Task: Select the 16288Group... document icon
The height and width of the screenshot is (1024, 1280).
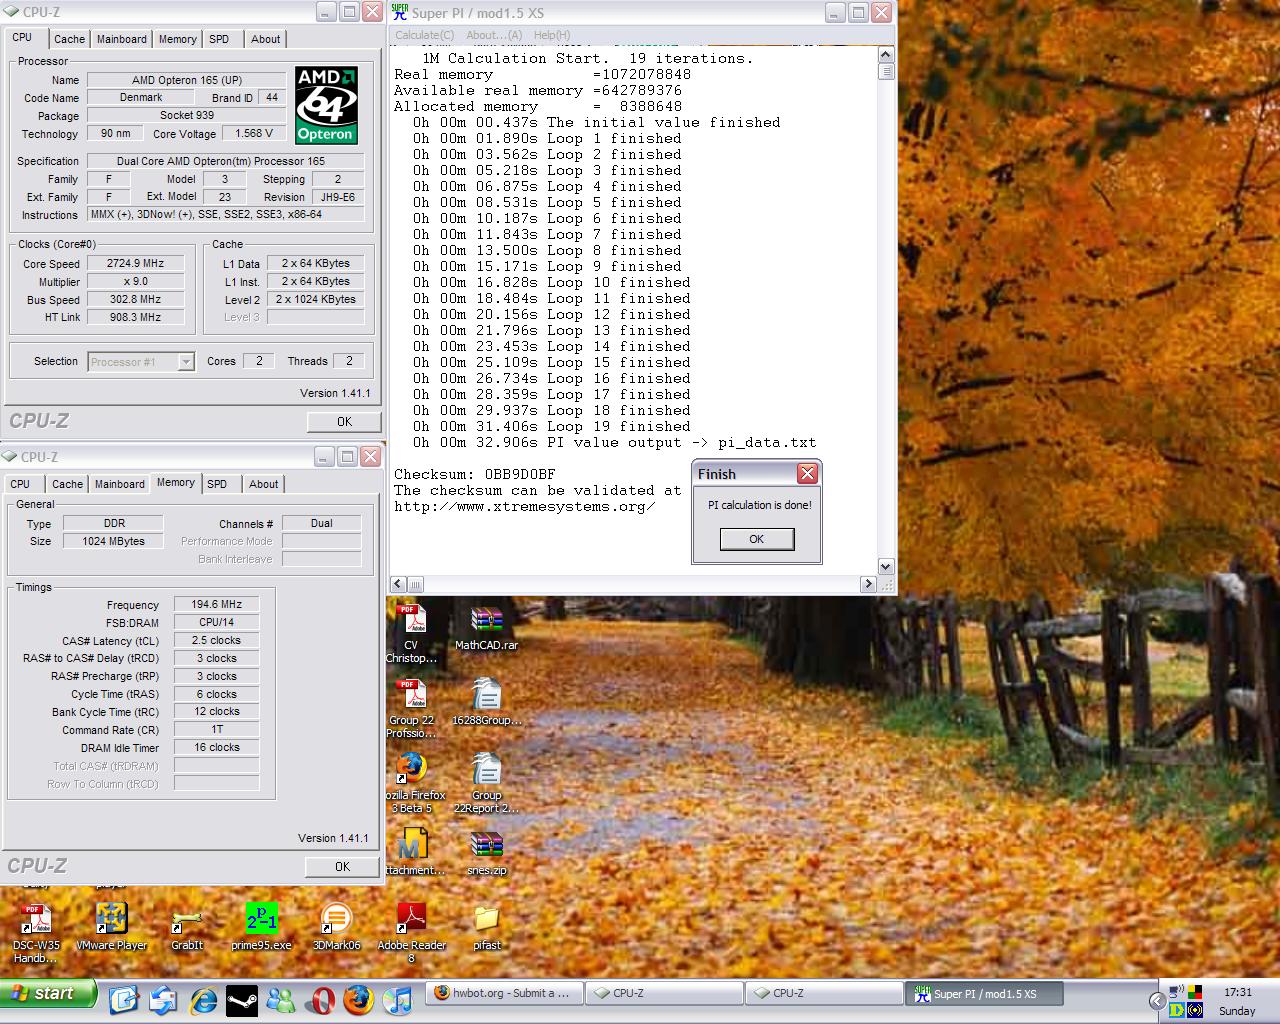Action: click(x=486, y=701)
